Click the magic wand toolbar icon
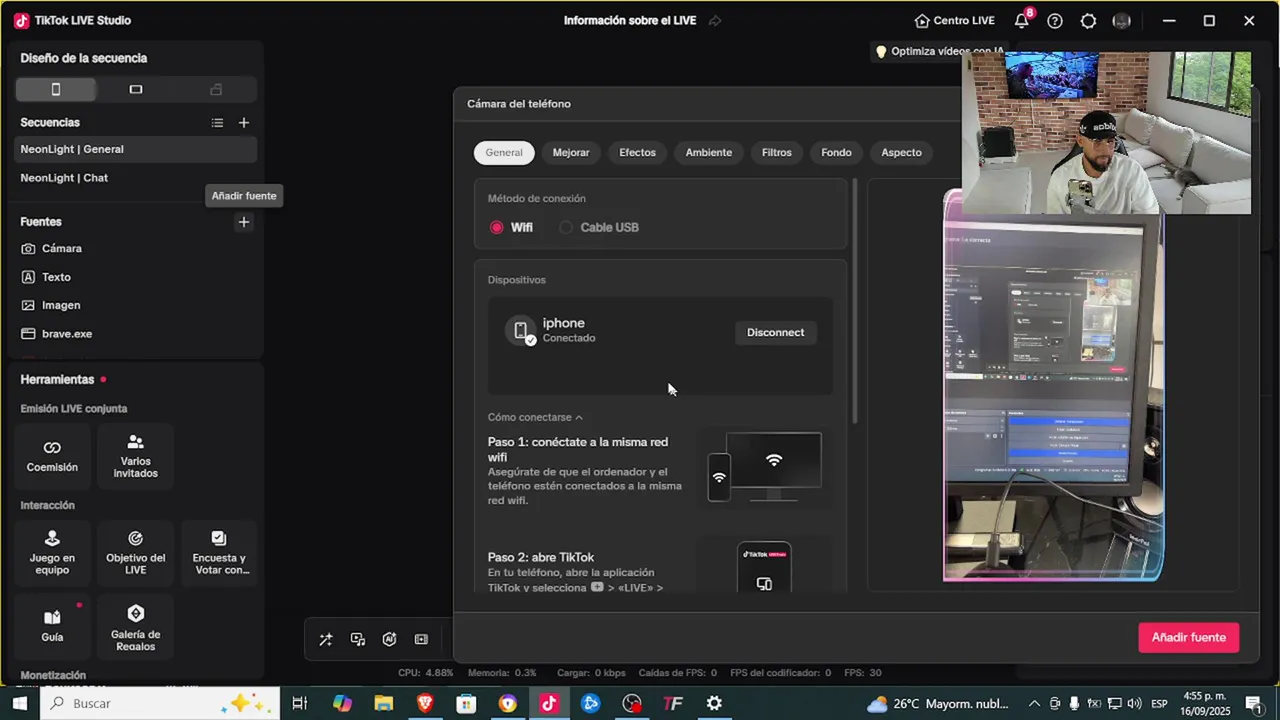 326,640
